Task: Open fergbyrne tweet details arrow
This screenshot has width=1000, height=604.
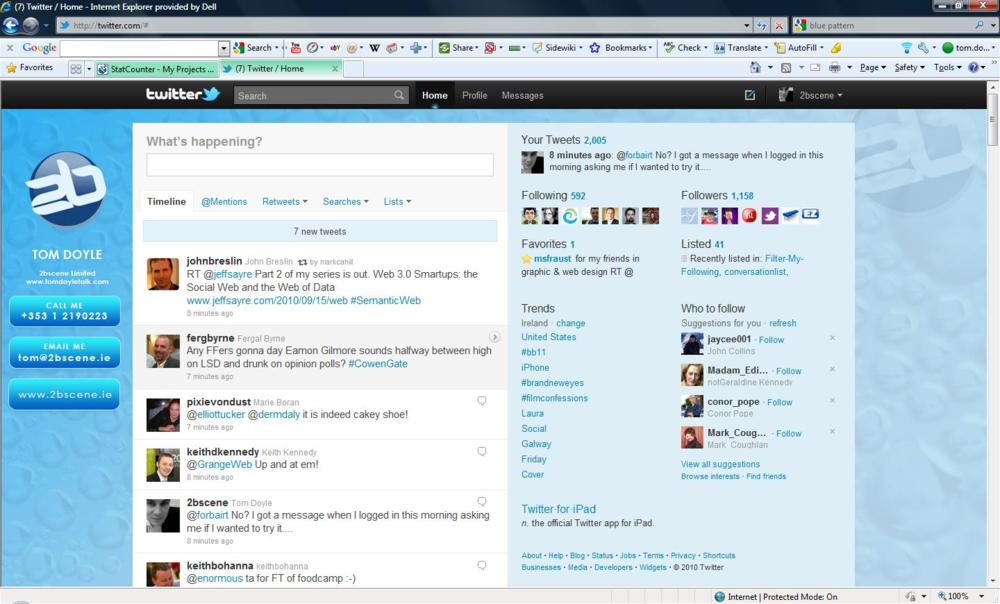Action: [494, 337]
